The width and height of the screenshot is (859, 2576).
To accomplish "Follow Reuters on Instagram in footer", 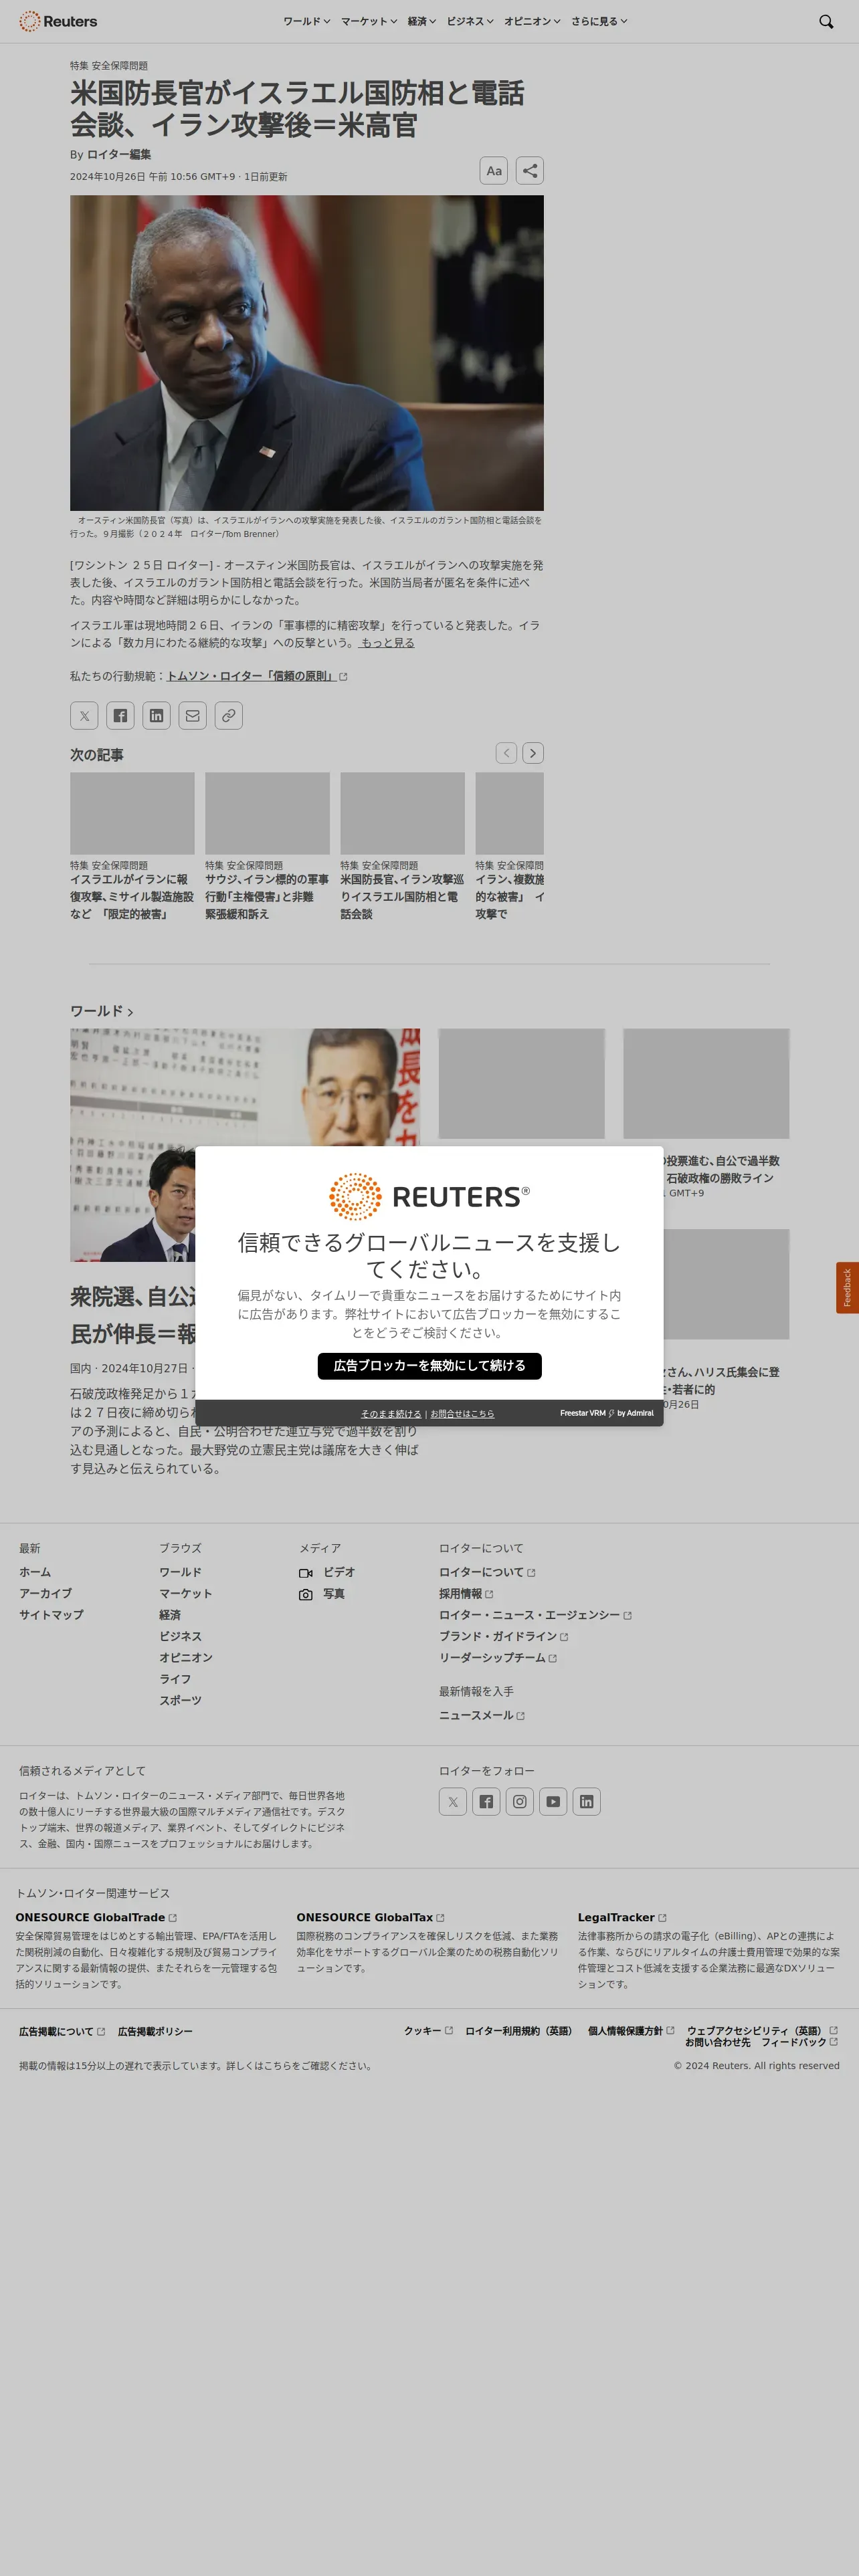I will [520, 1802].
